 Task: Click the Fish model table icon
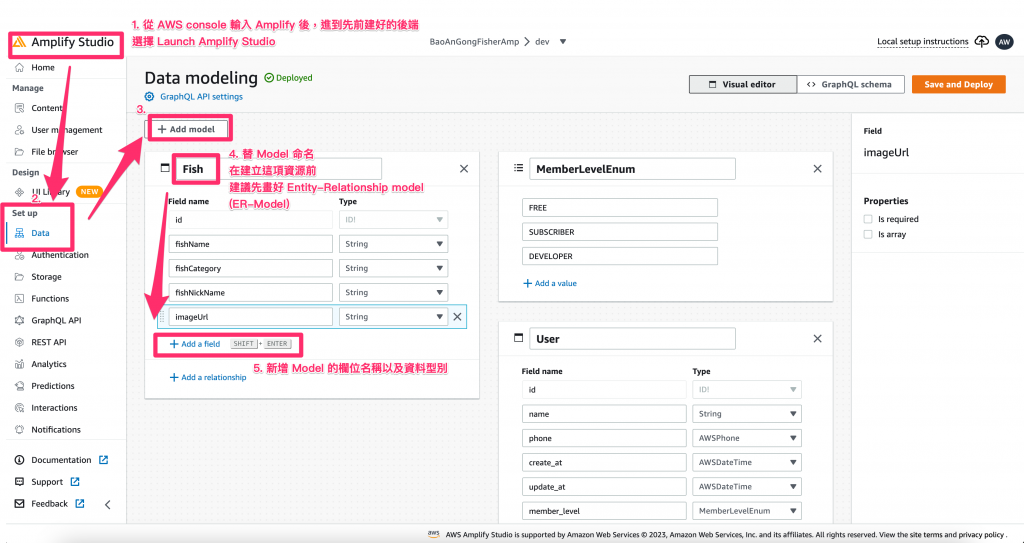click(165, 169)
